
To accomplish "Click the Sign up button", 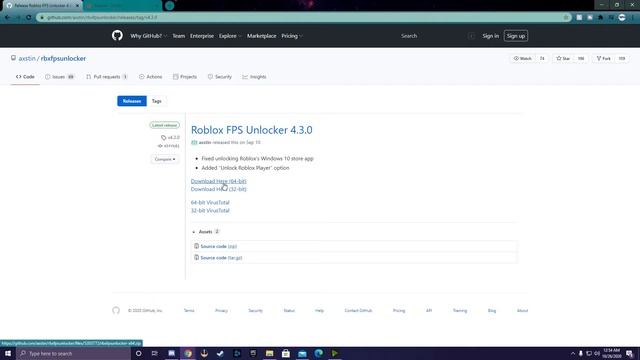I will [x=516, y=36].
